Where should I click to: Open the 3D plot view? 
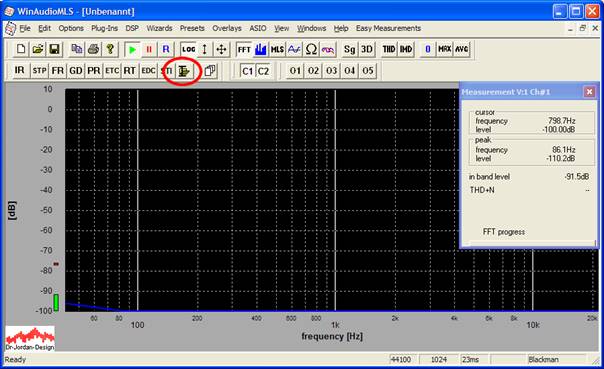point(367,49)
